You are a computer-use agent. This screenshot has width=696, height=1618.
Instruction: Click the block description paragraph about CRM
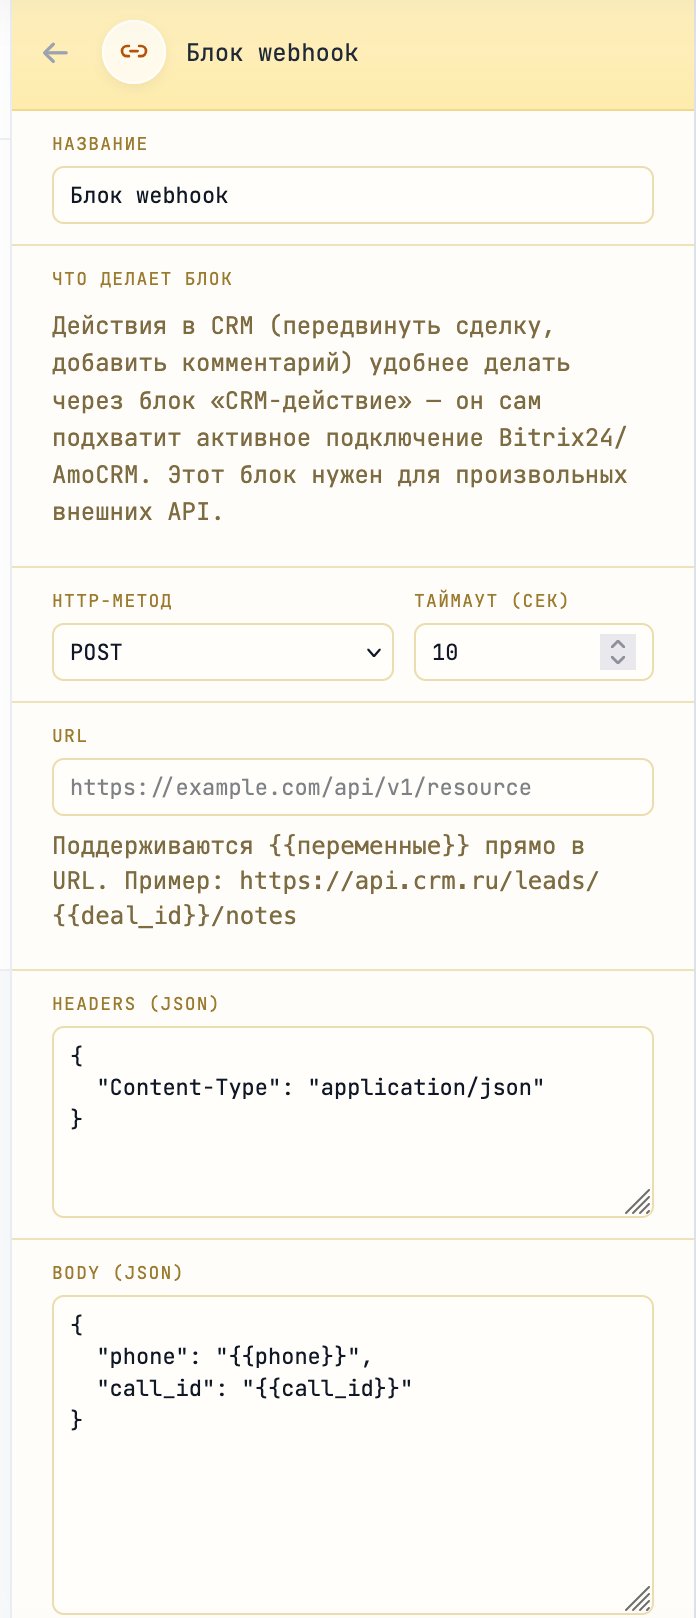tap(340, 419)
